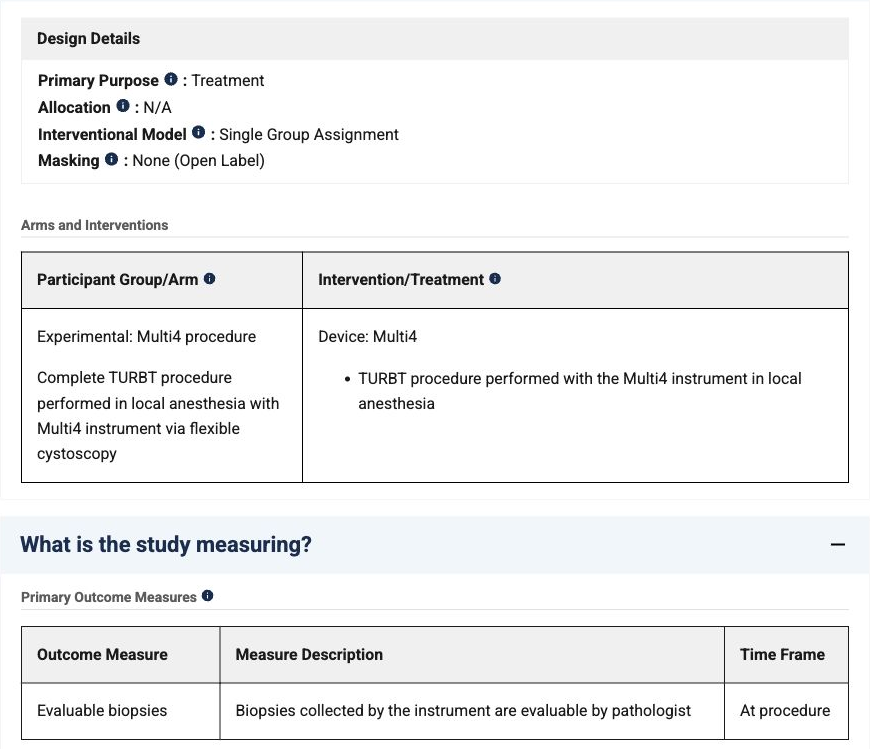Click the Outcome Measure column header
870x749 pixels.
click(102, 655)
